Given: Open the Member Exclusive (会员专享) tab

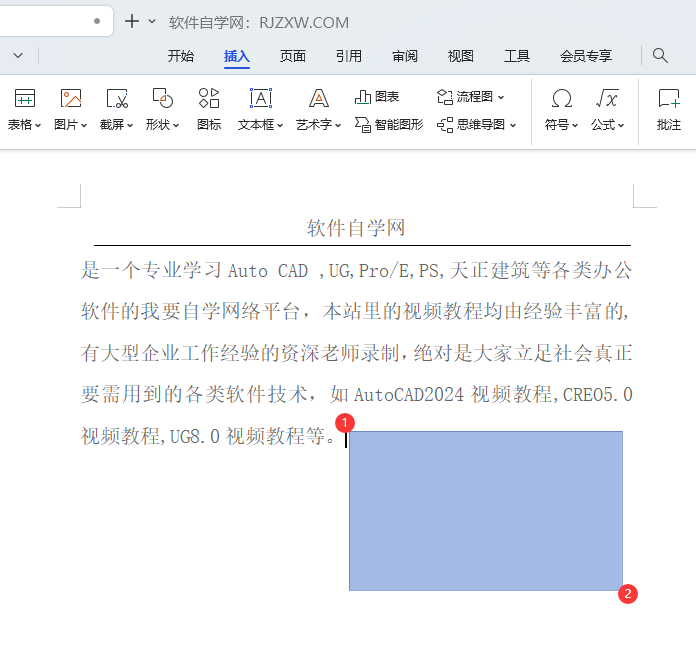Looking at the screenshot, I should pyautogui.click(x=585, y=56).
